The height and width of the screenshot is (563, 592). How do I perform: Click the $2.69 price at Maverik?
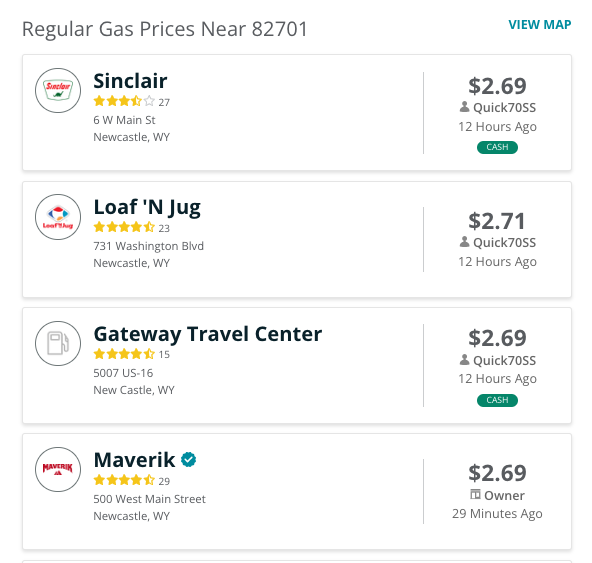point(497,473)
